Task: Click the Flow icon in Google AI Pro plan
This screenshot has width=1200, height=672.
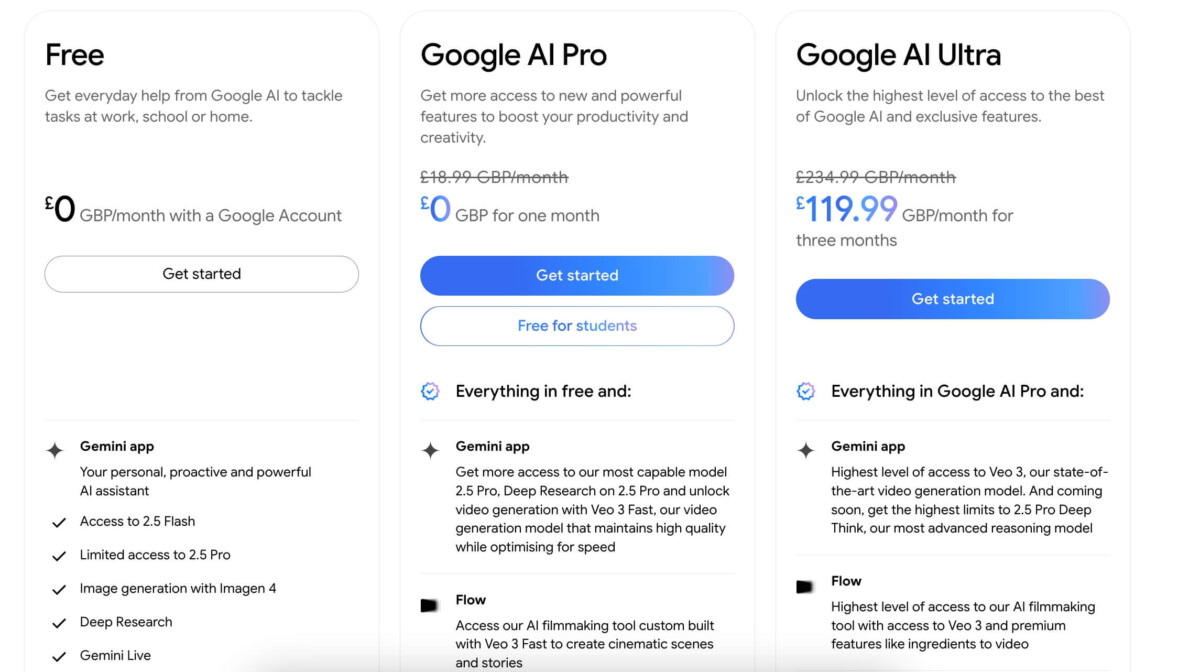Action: [430, 605]
